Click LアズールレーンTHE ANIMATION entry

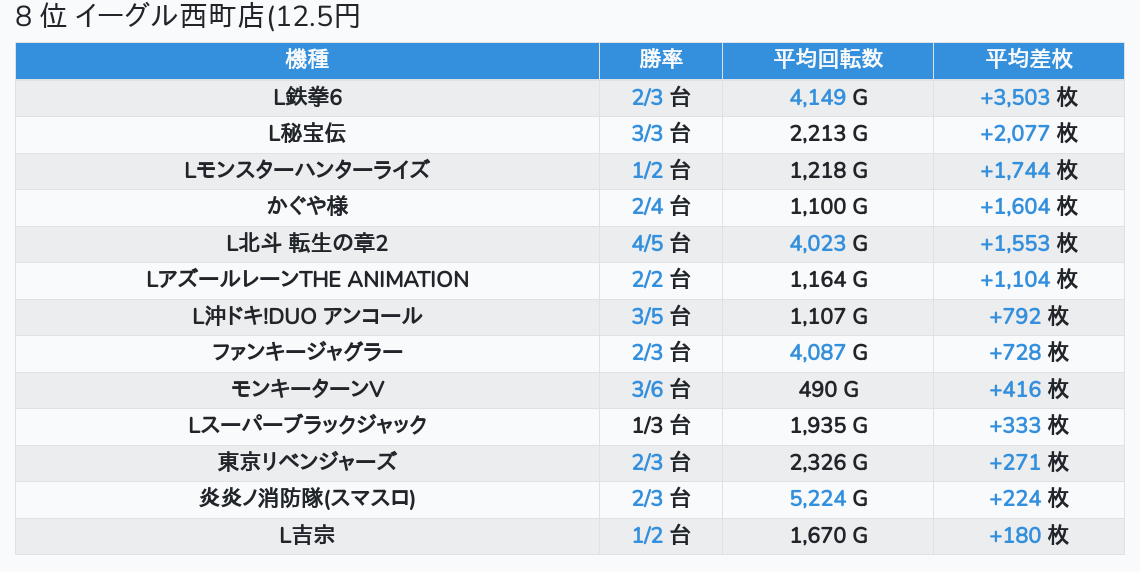[307, 279]
